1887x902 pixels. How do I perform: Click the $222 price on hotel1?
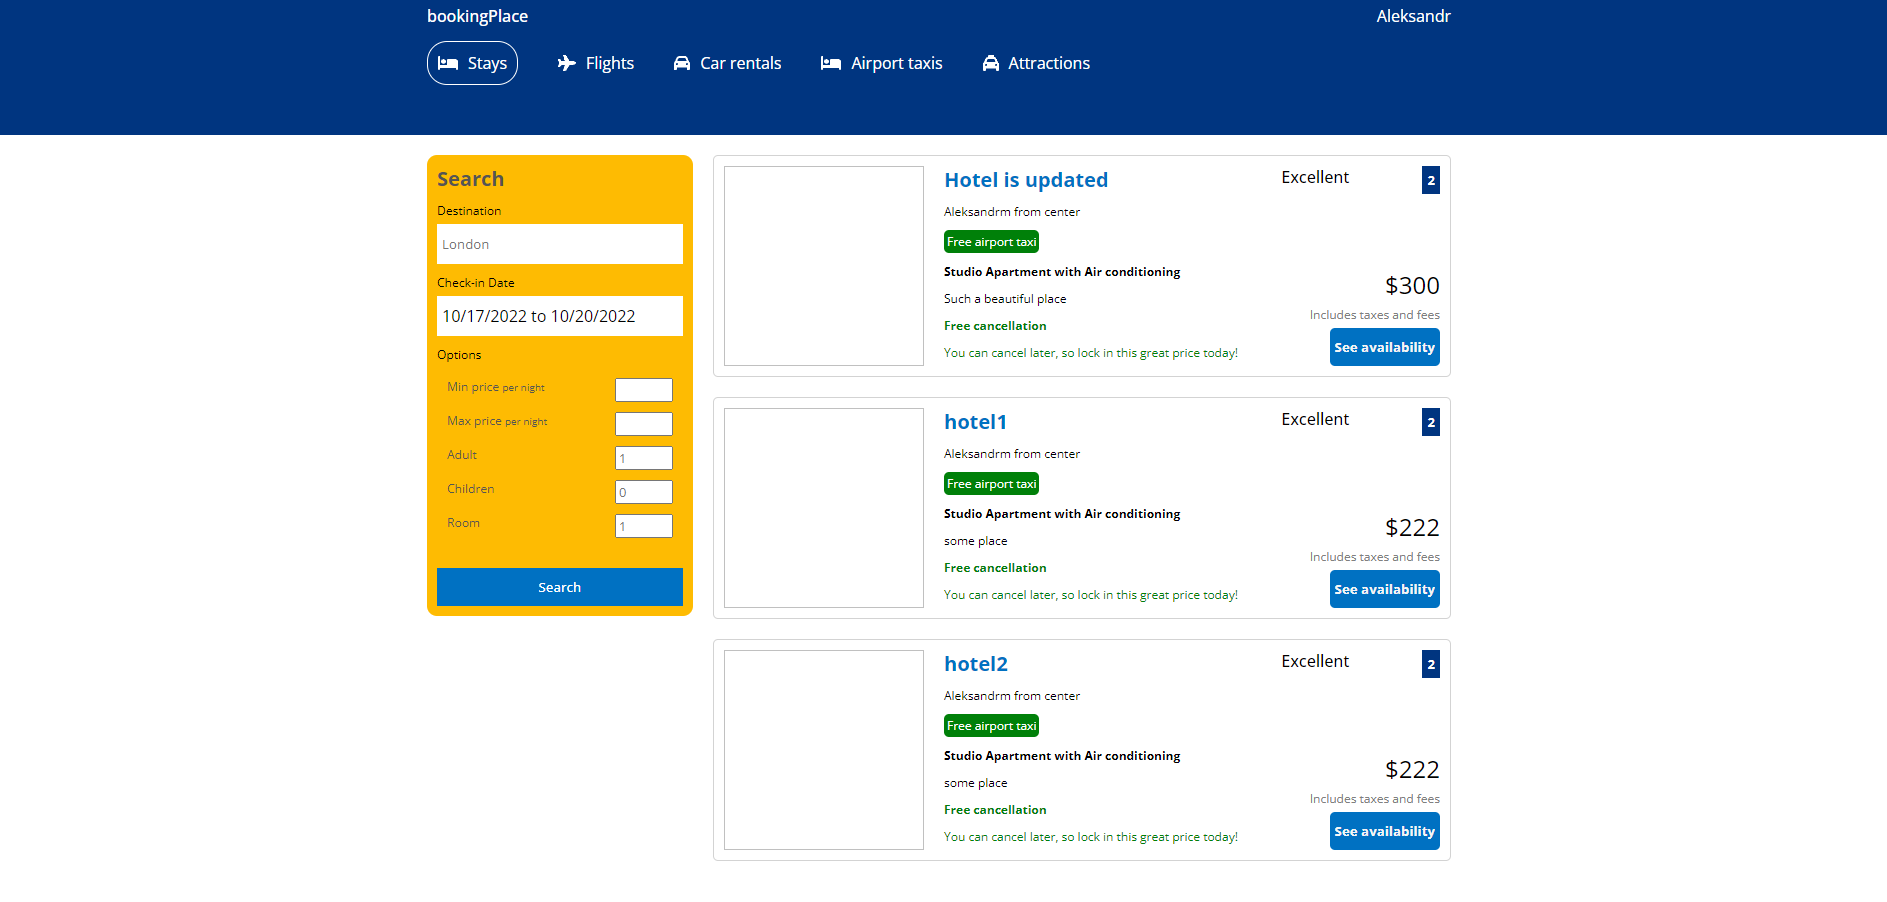click(x=1412, y=528)
